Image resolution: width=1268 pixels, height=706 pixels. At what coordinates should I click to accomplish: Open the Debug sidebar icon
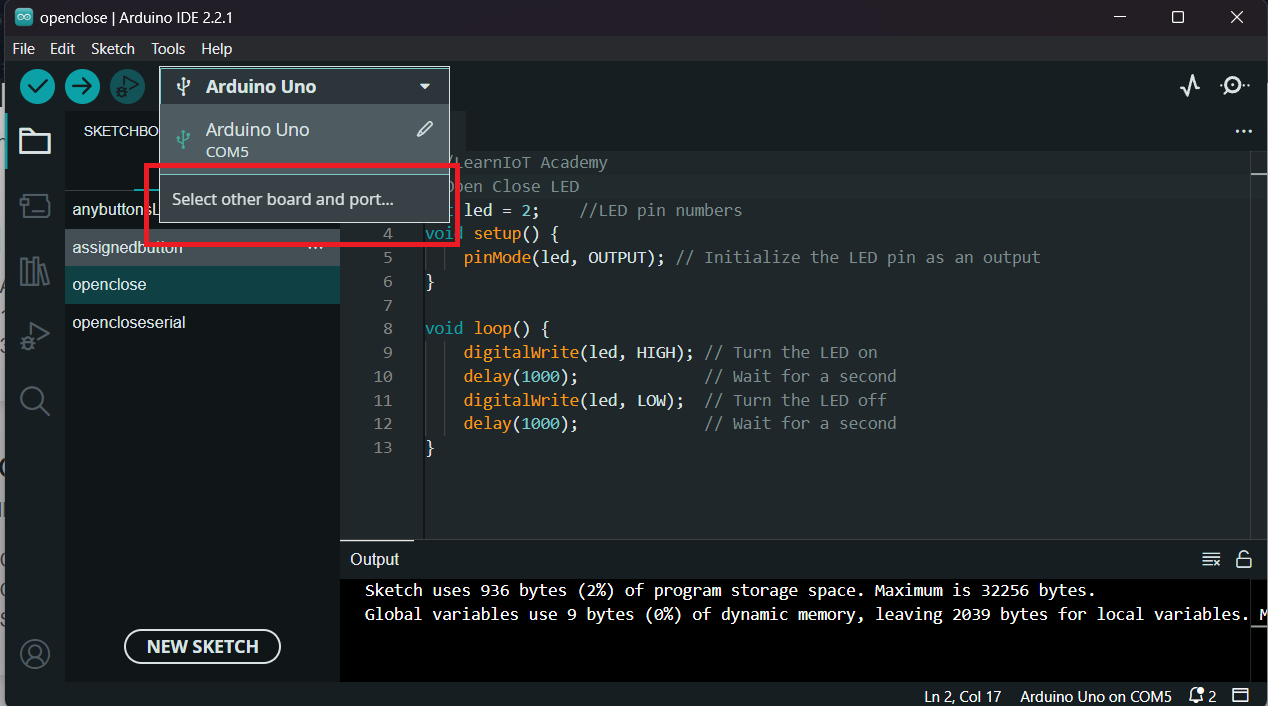point(35,336)
